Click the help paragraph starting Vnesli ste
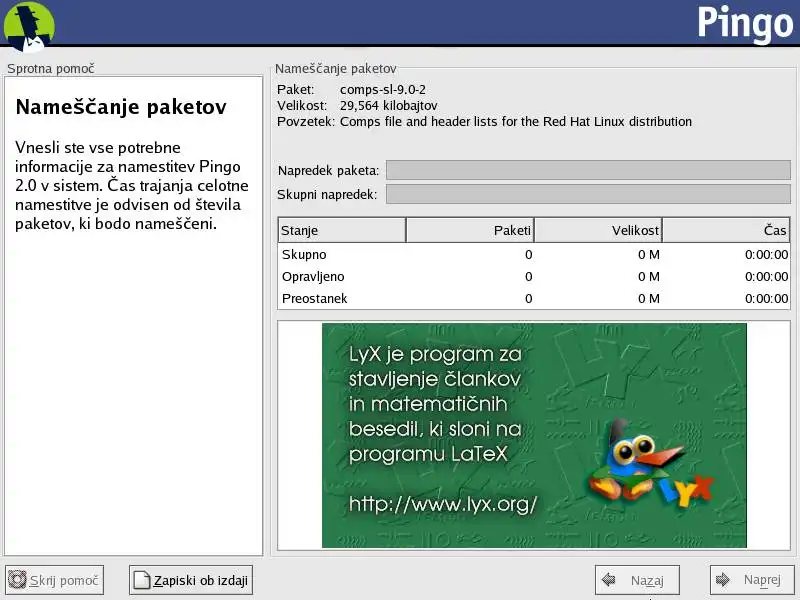Viewport: 800px width, 600px height. [x=132, y=186]
